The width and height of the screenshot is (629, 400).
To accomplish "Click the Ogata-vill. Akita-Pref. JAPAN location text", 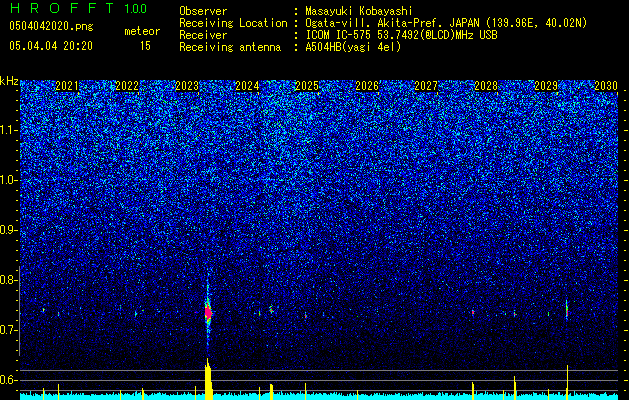I will coord(446,23).
